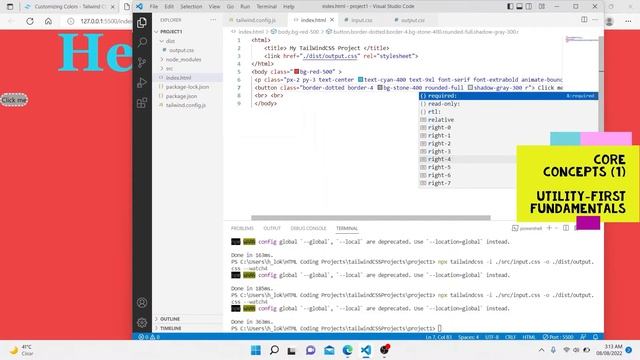Click the split editor icon

(584, 20)
